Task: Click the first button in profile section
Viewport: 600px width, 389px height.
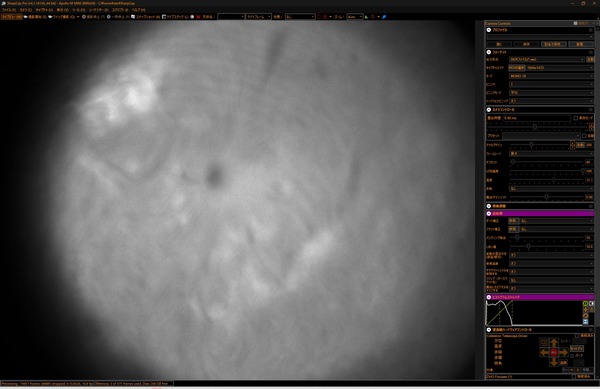Action: 499,44
